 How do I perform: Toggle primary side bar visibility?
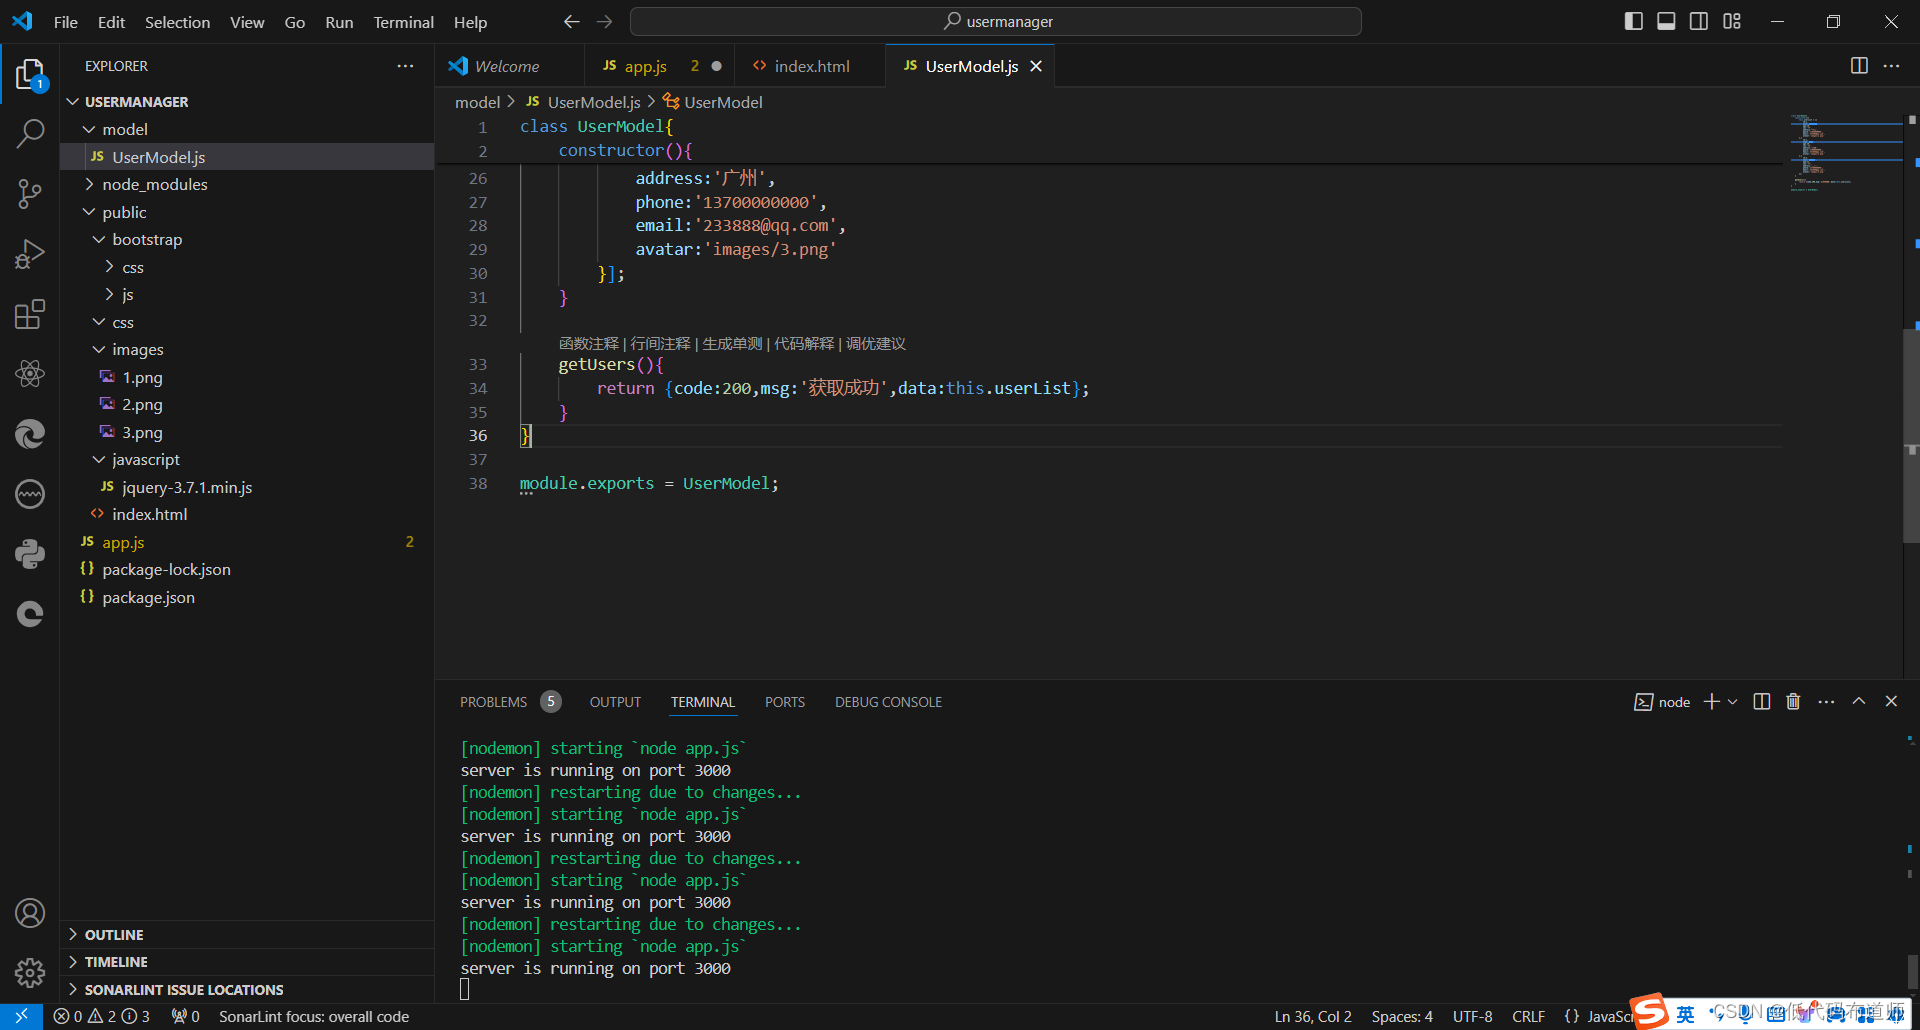[1634, 21]
